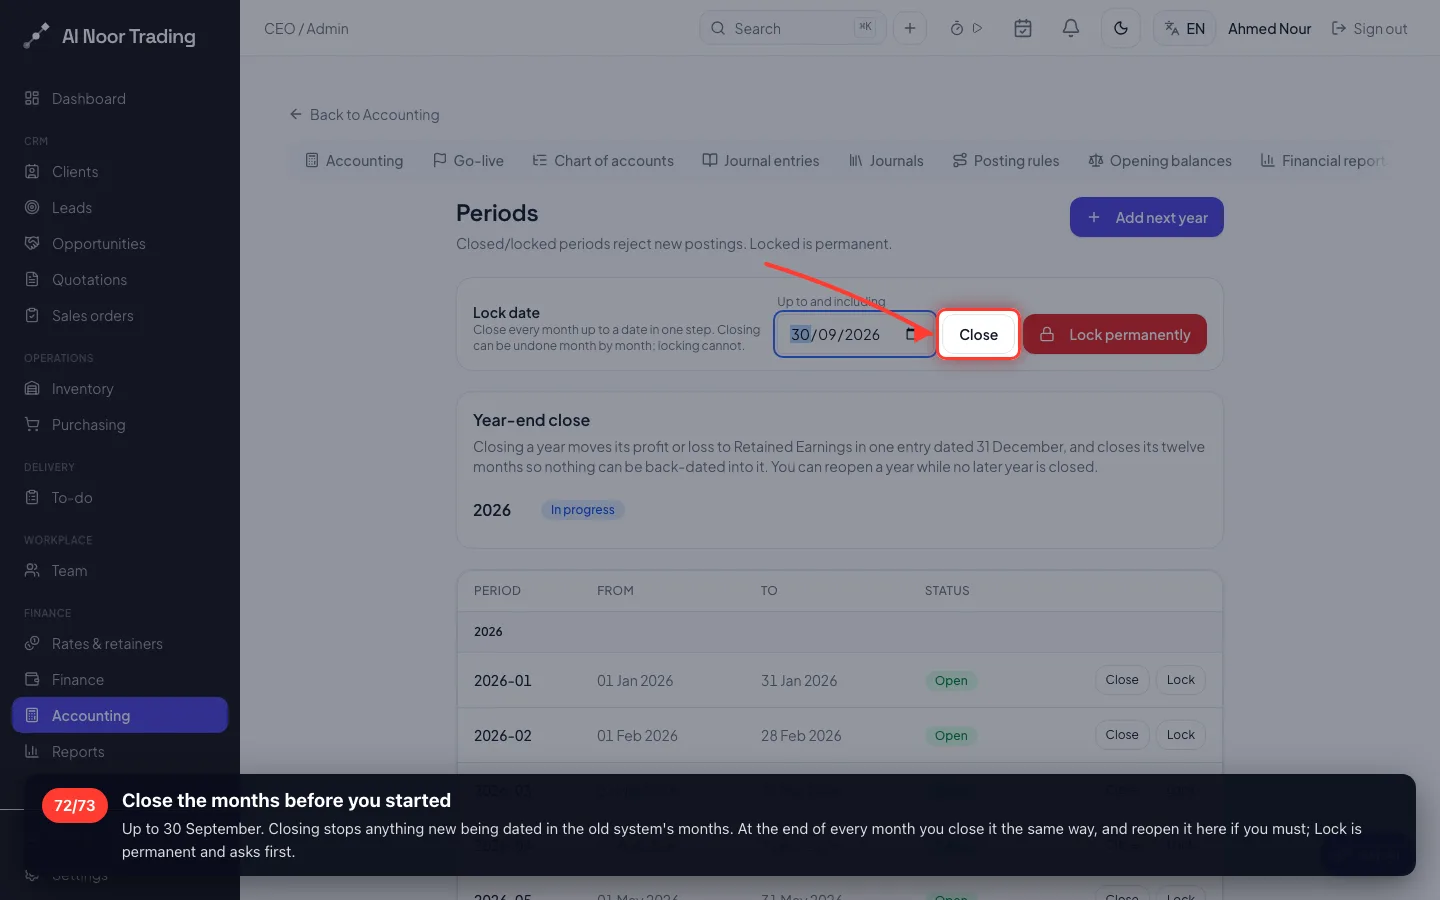The image size is (1440, 900).
Task: Click the Back to Accounting link
Action: pos(365,115)
